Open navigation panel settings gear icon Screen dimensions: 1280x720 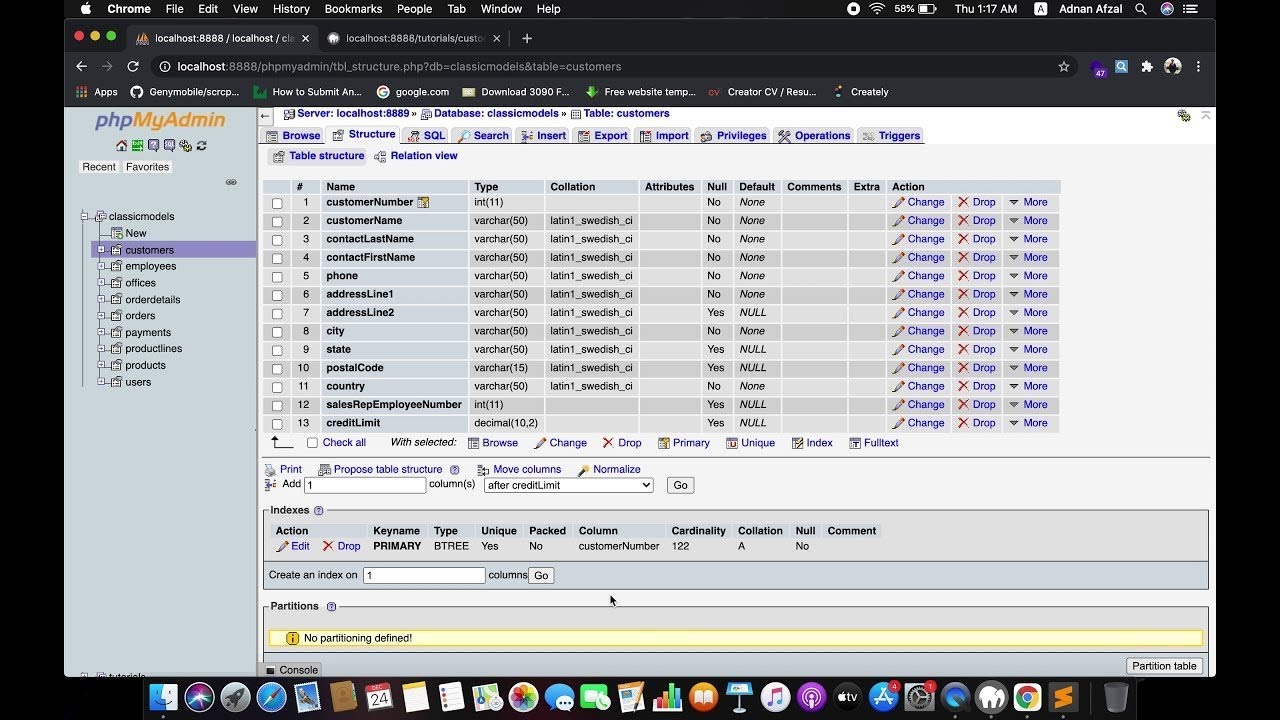pyautogui.click(x=186, y=145)
